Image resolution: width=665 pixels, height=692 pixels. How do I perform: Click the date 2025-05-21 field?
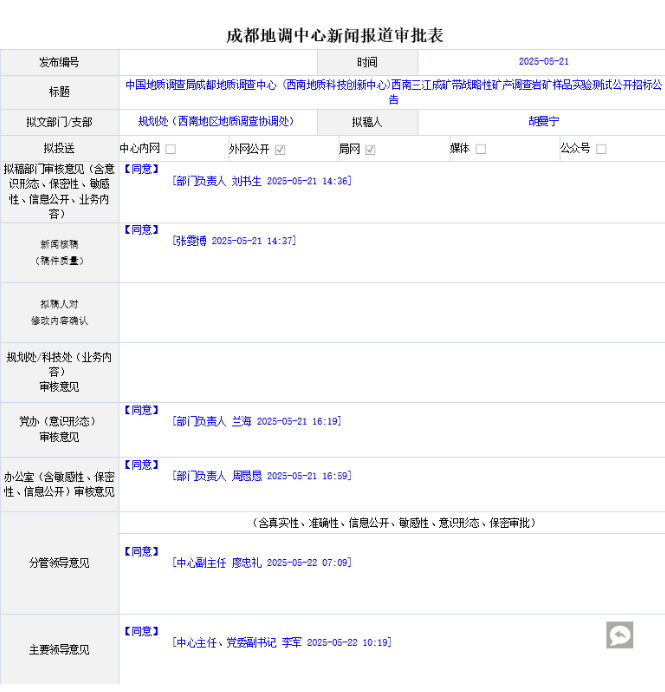click(x=543, y=62)
